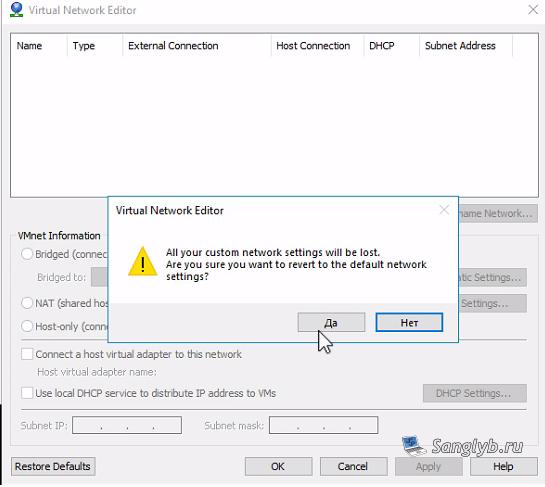Image resolution: width=545 pixels, height=487 pixels.
Task: Click the Virtual Network Editor globe icon
Action: pyautogui.click(x=16, y=10)
